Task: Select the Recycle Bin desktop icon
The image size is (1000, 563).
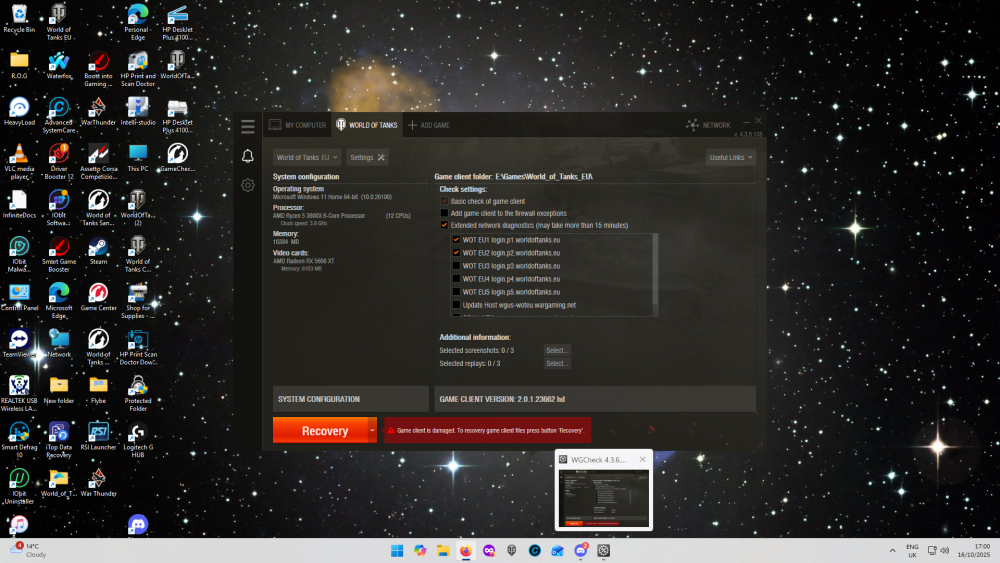Action: [x=19, y=19]
